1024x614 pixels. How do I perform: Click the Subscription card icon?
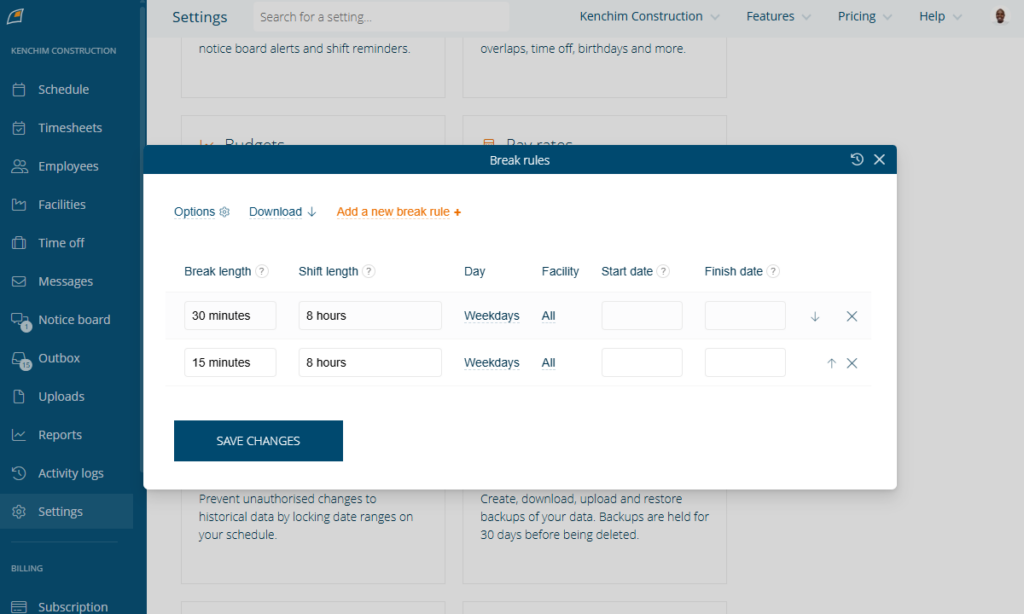(x=19, y=607)
